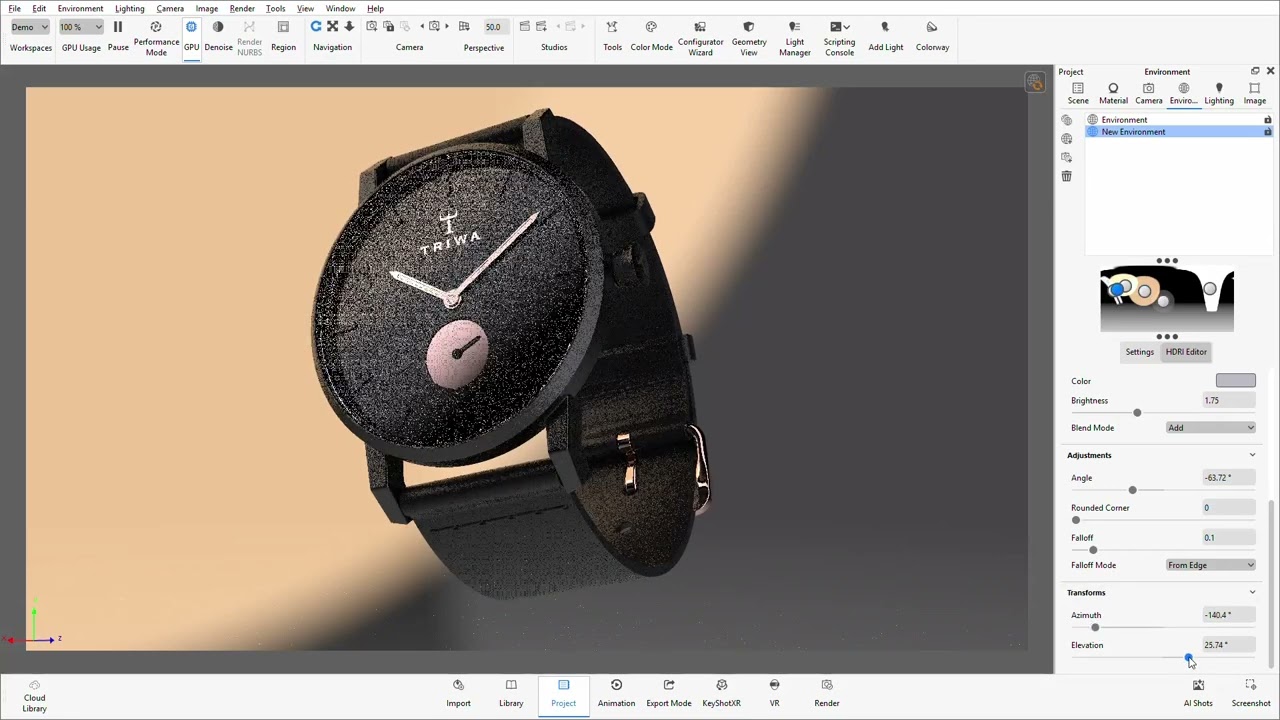
Task: Open the Light Manager
Action: [795, 39]
